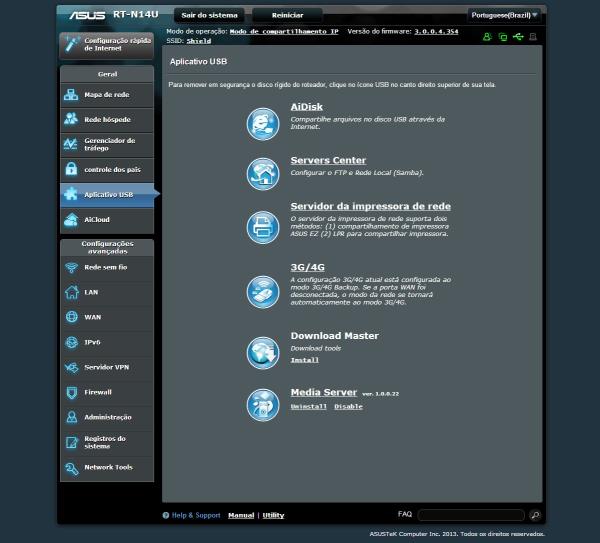Select Aplicativo USB sidebar item
Image resolution: width=600 pixels, height=543 pixels.
coord(107,195)
